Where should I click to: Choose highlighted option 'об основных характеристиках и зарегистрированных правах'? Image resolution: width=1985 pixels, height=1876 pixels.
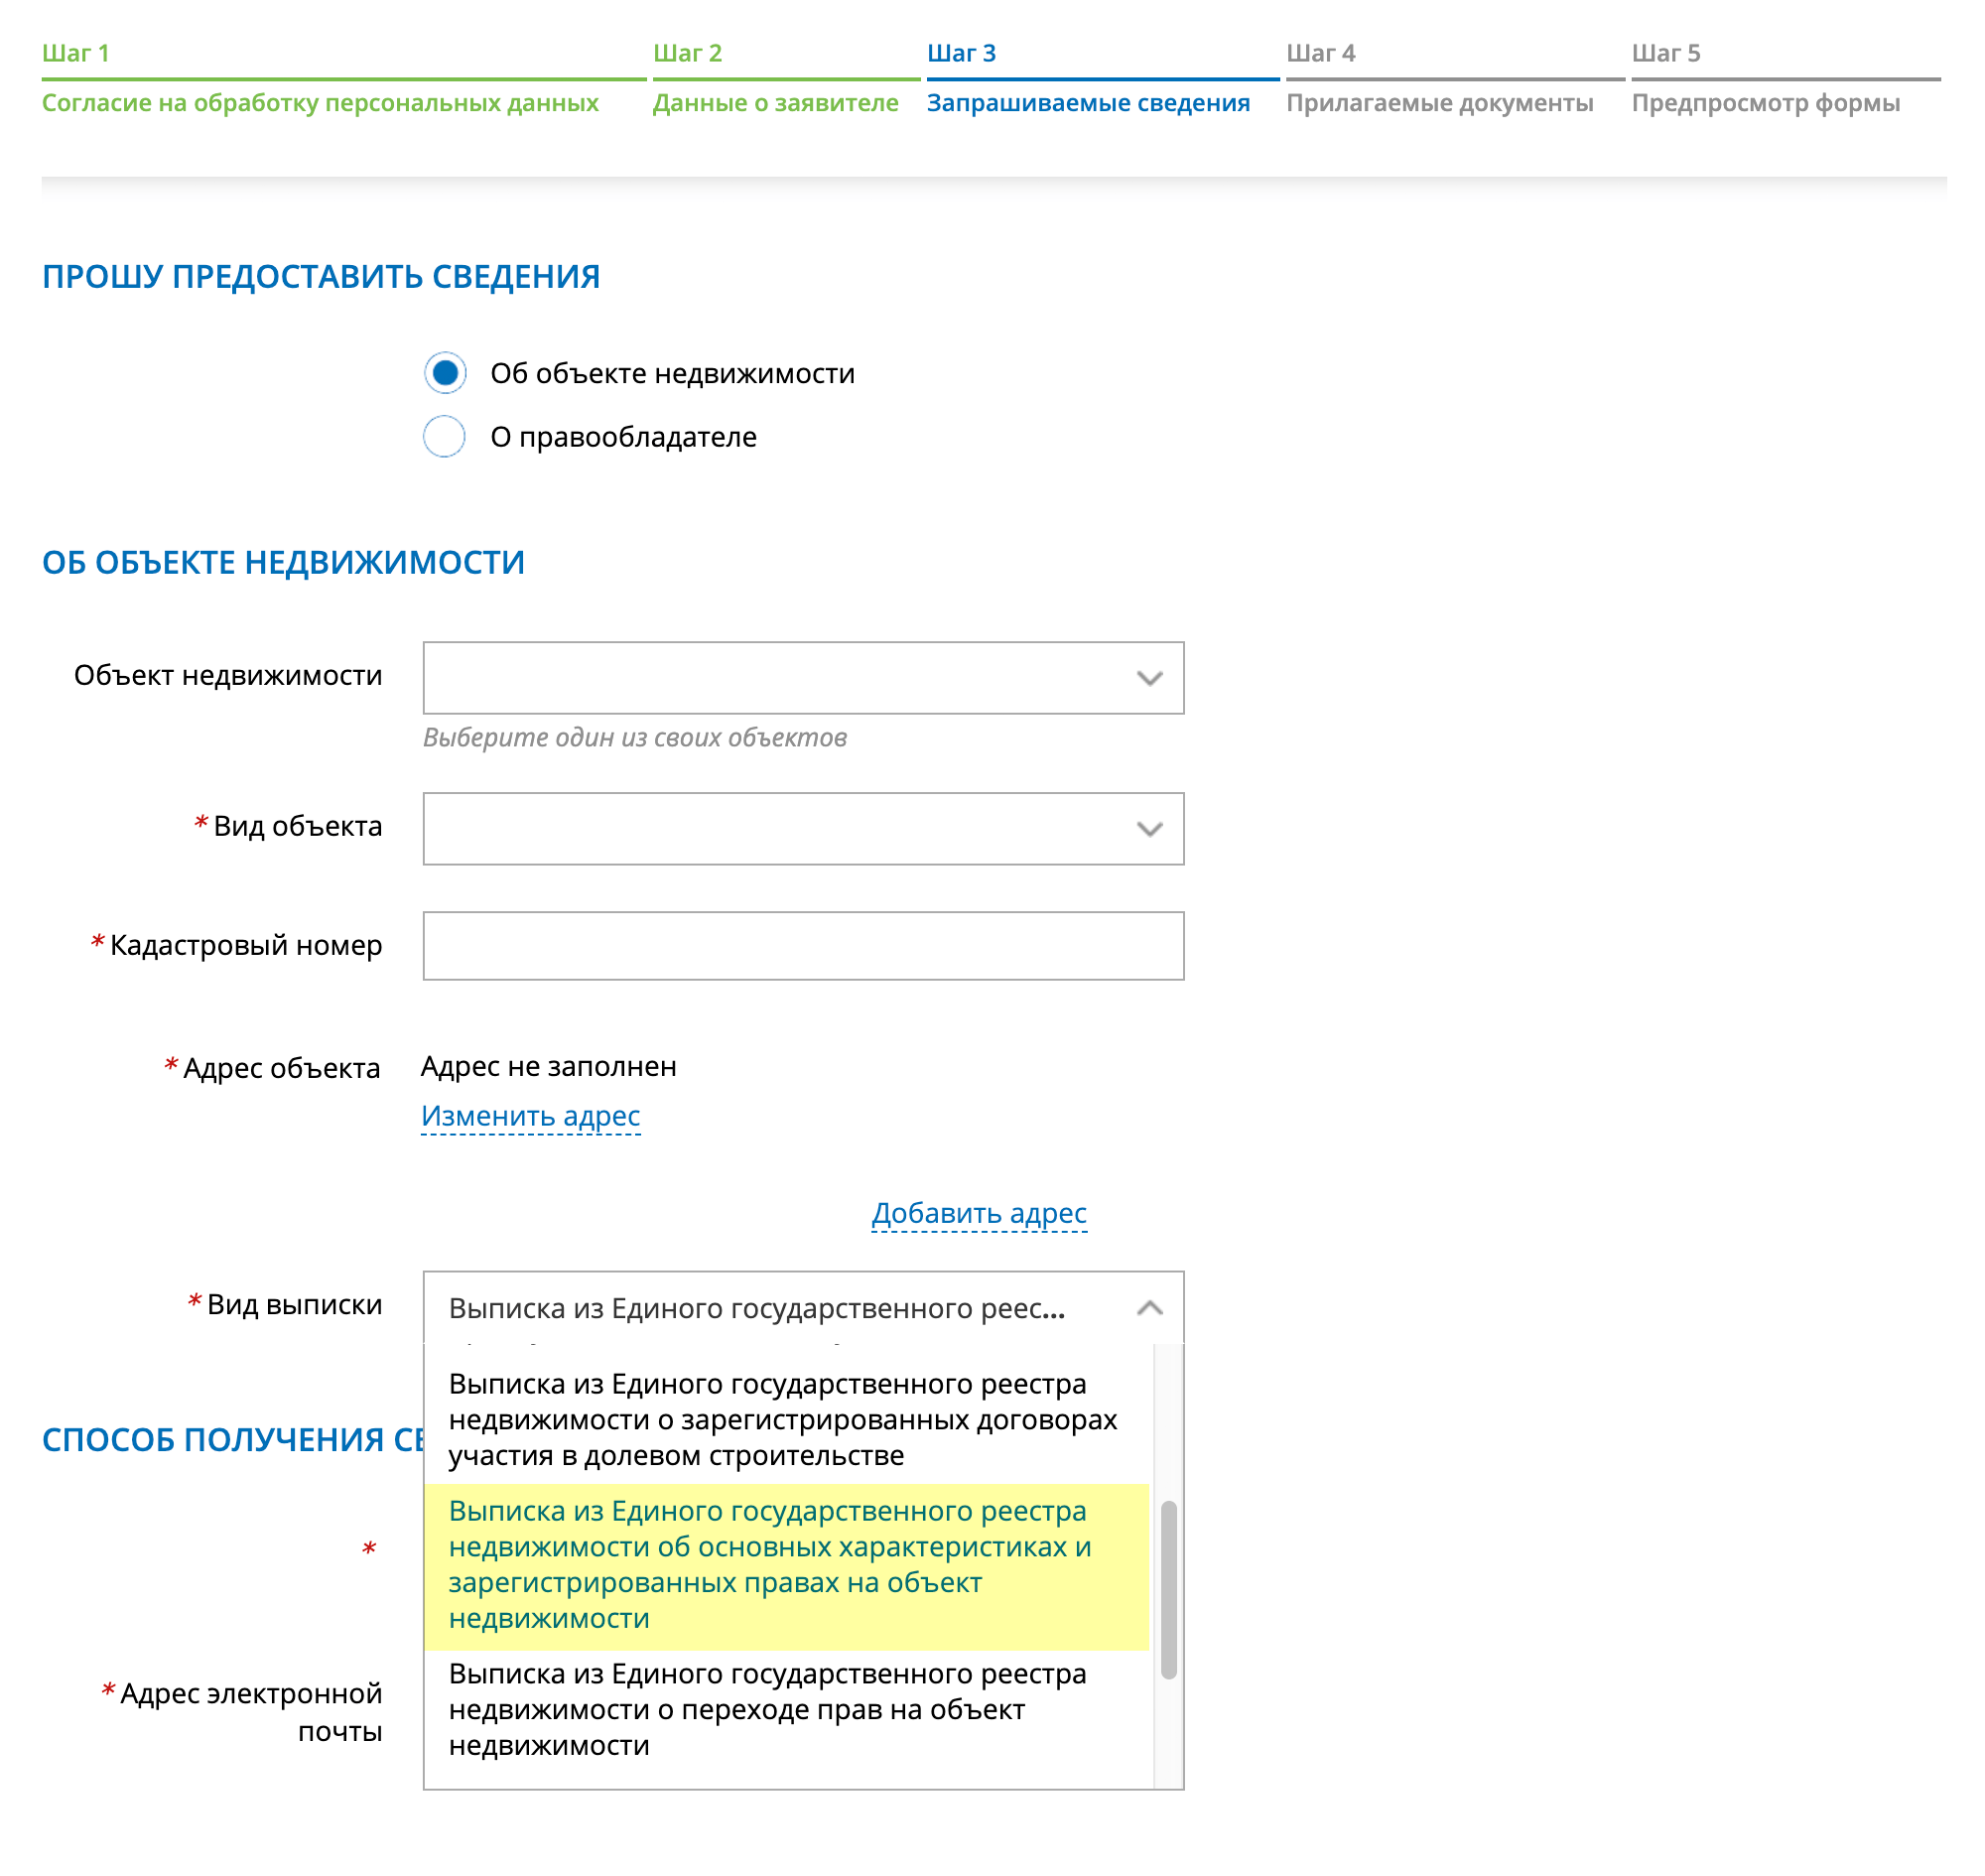(x=787, y=1566)
